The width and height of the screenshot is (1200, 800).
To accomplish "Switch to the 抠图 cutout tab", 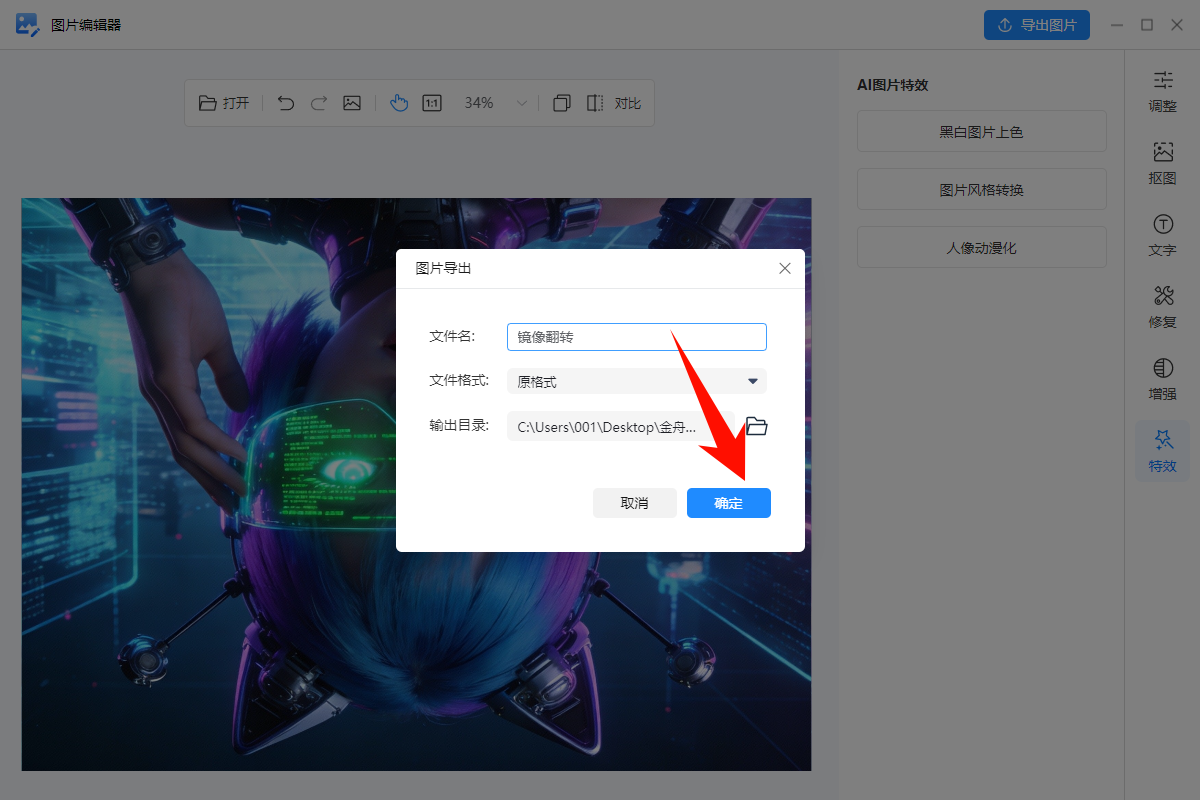I will [1162, 163].
